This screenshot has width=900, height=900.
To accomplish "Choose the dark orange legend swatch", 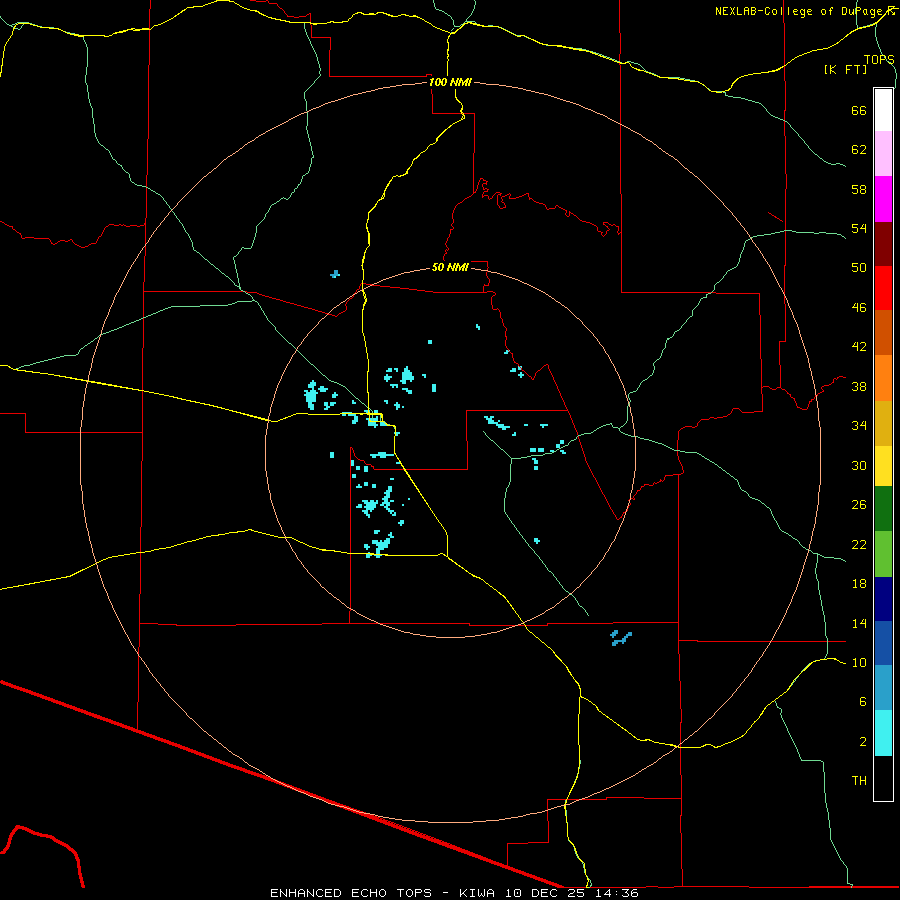I will pyautogui.click(x=883, y=333).
